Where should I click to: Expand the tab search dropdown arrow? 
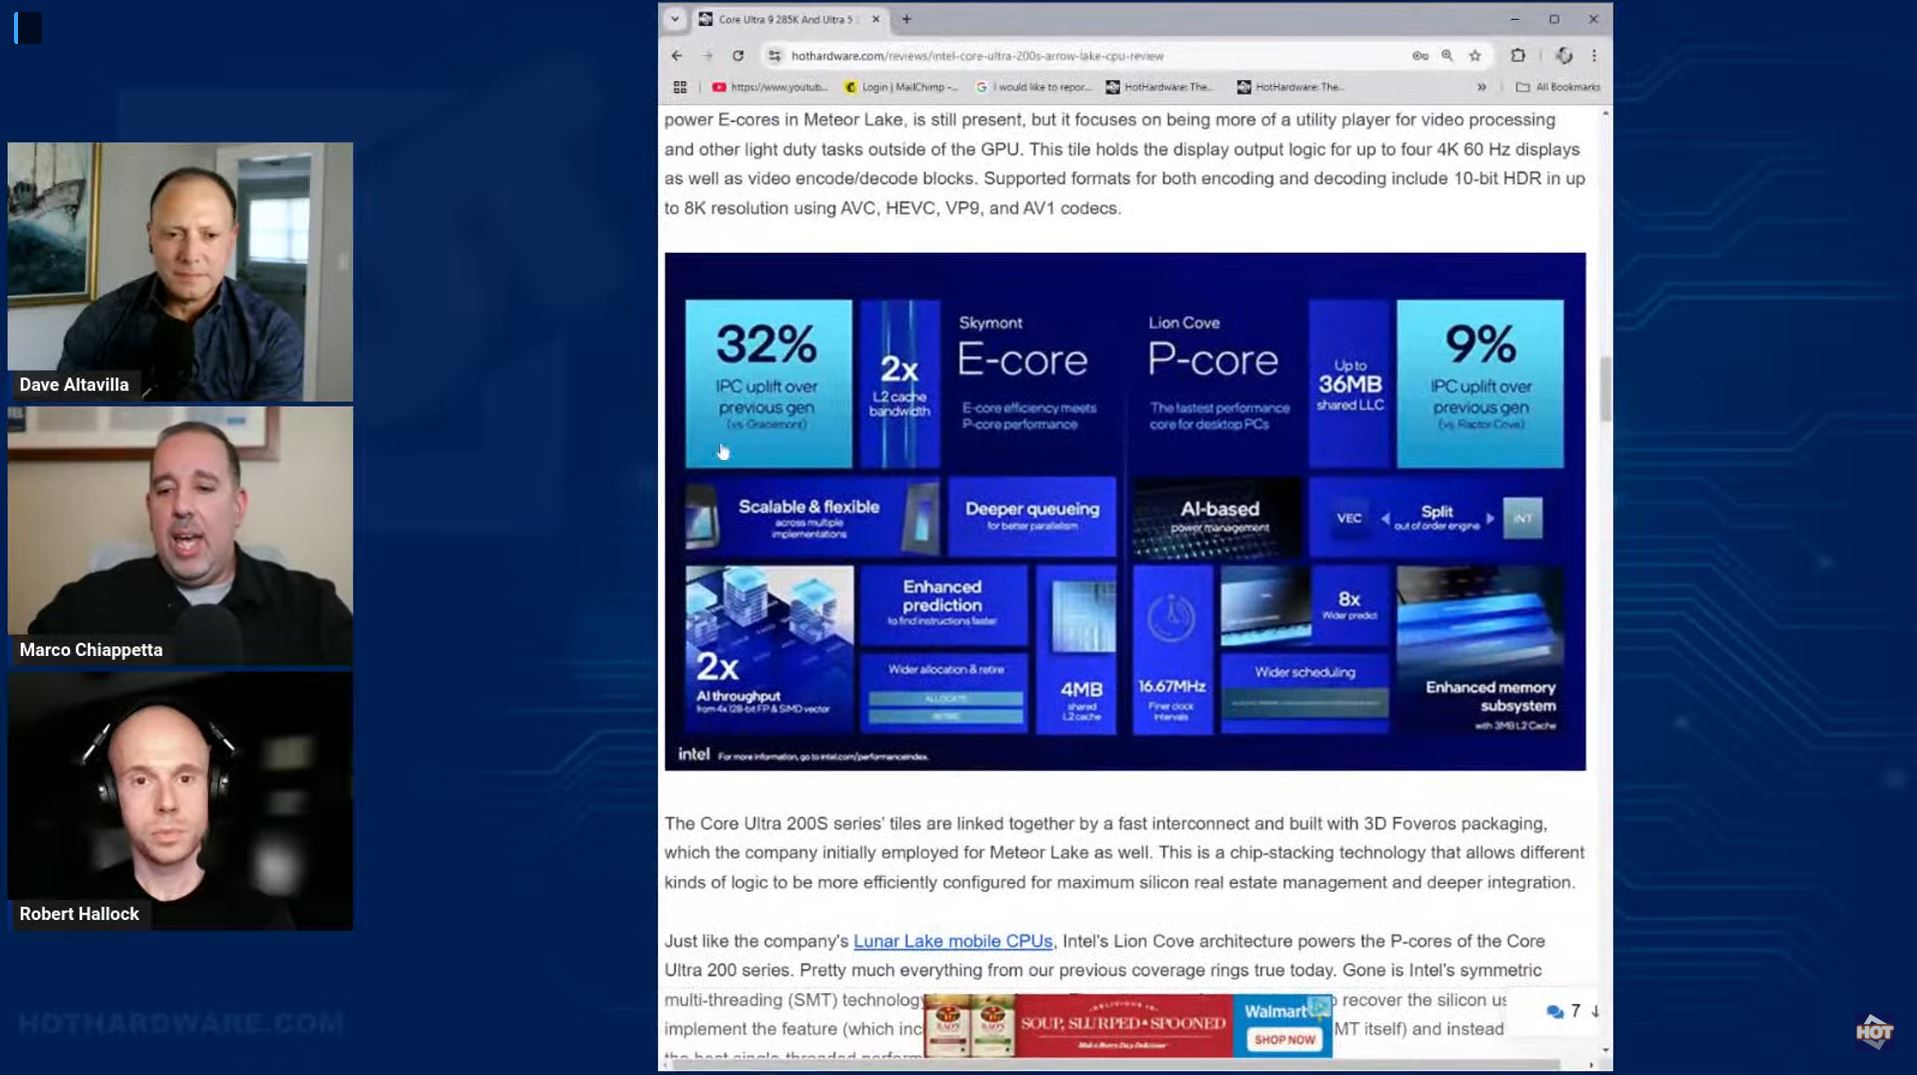(675, 19)
